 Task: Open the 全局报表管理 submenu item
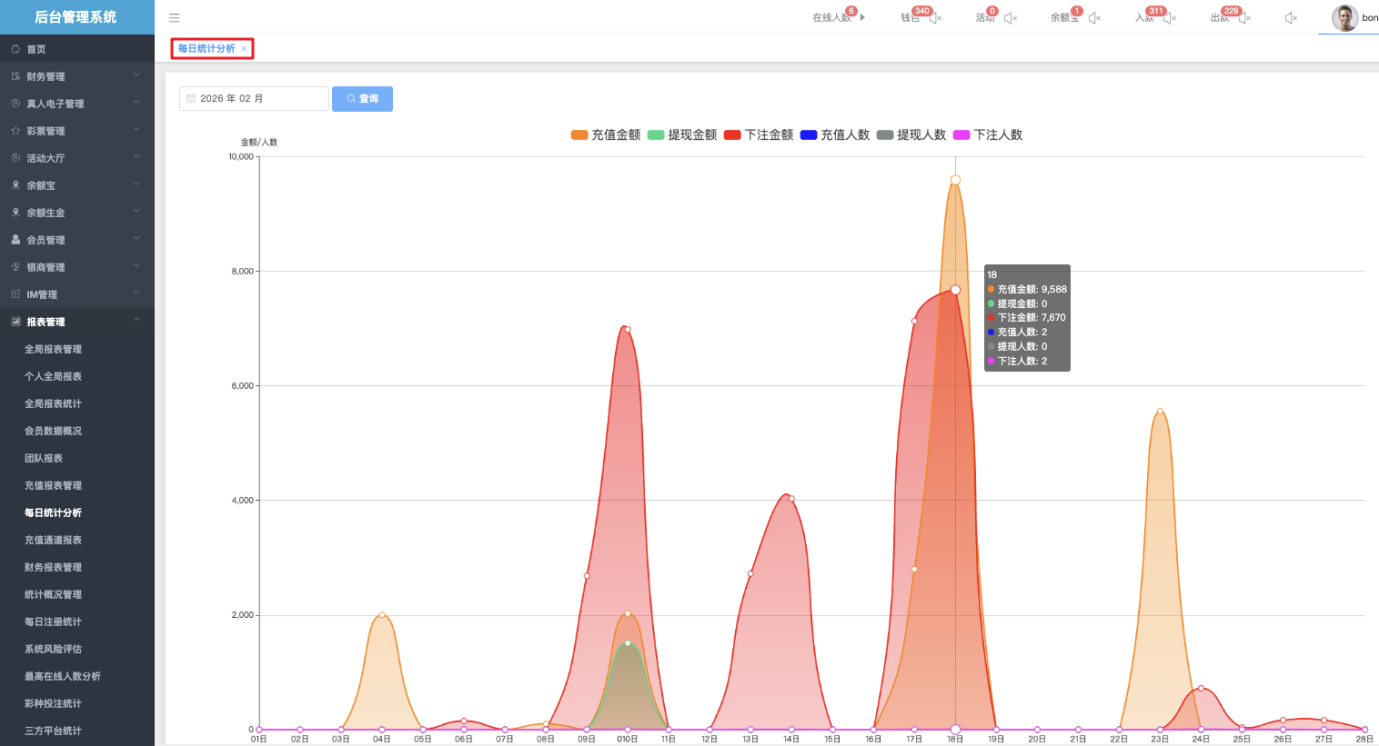(x=53, y=349)
